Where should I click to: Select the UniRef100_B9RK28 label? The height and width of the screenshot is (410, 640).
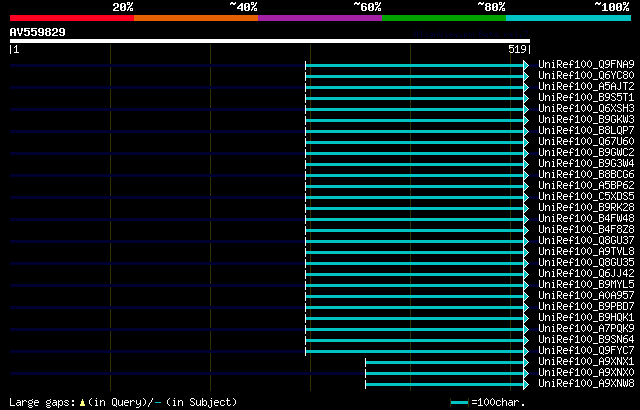[x=586, y=208]
